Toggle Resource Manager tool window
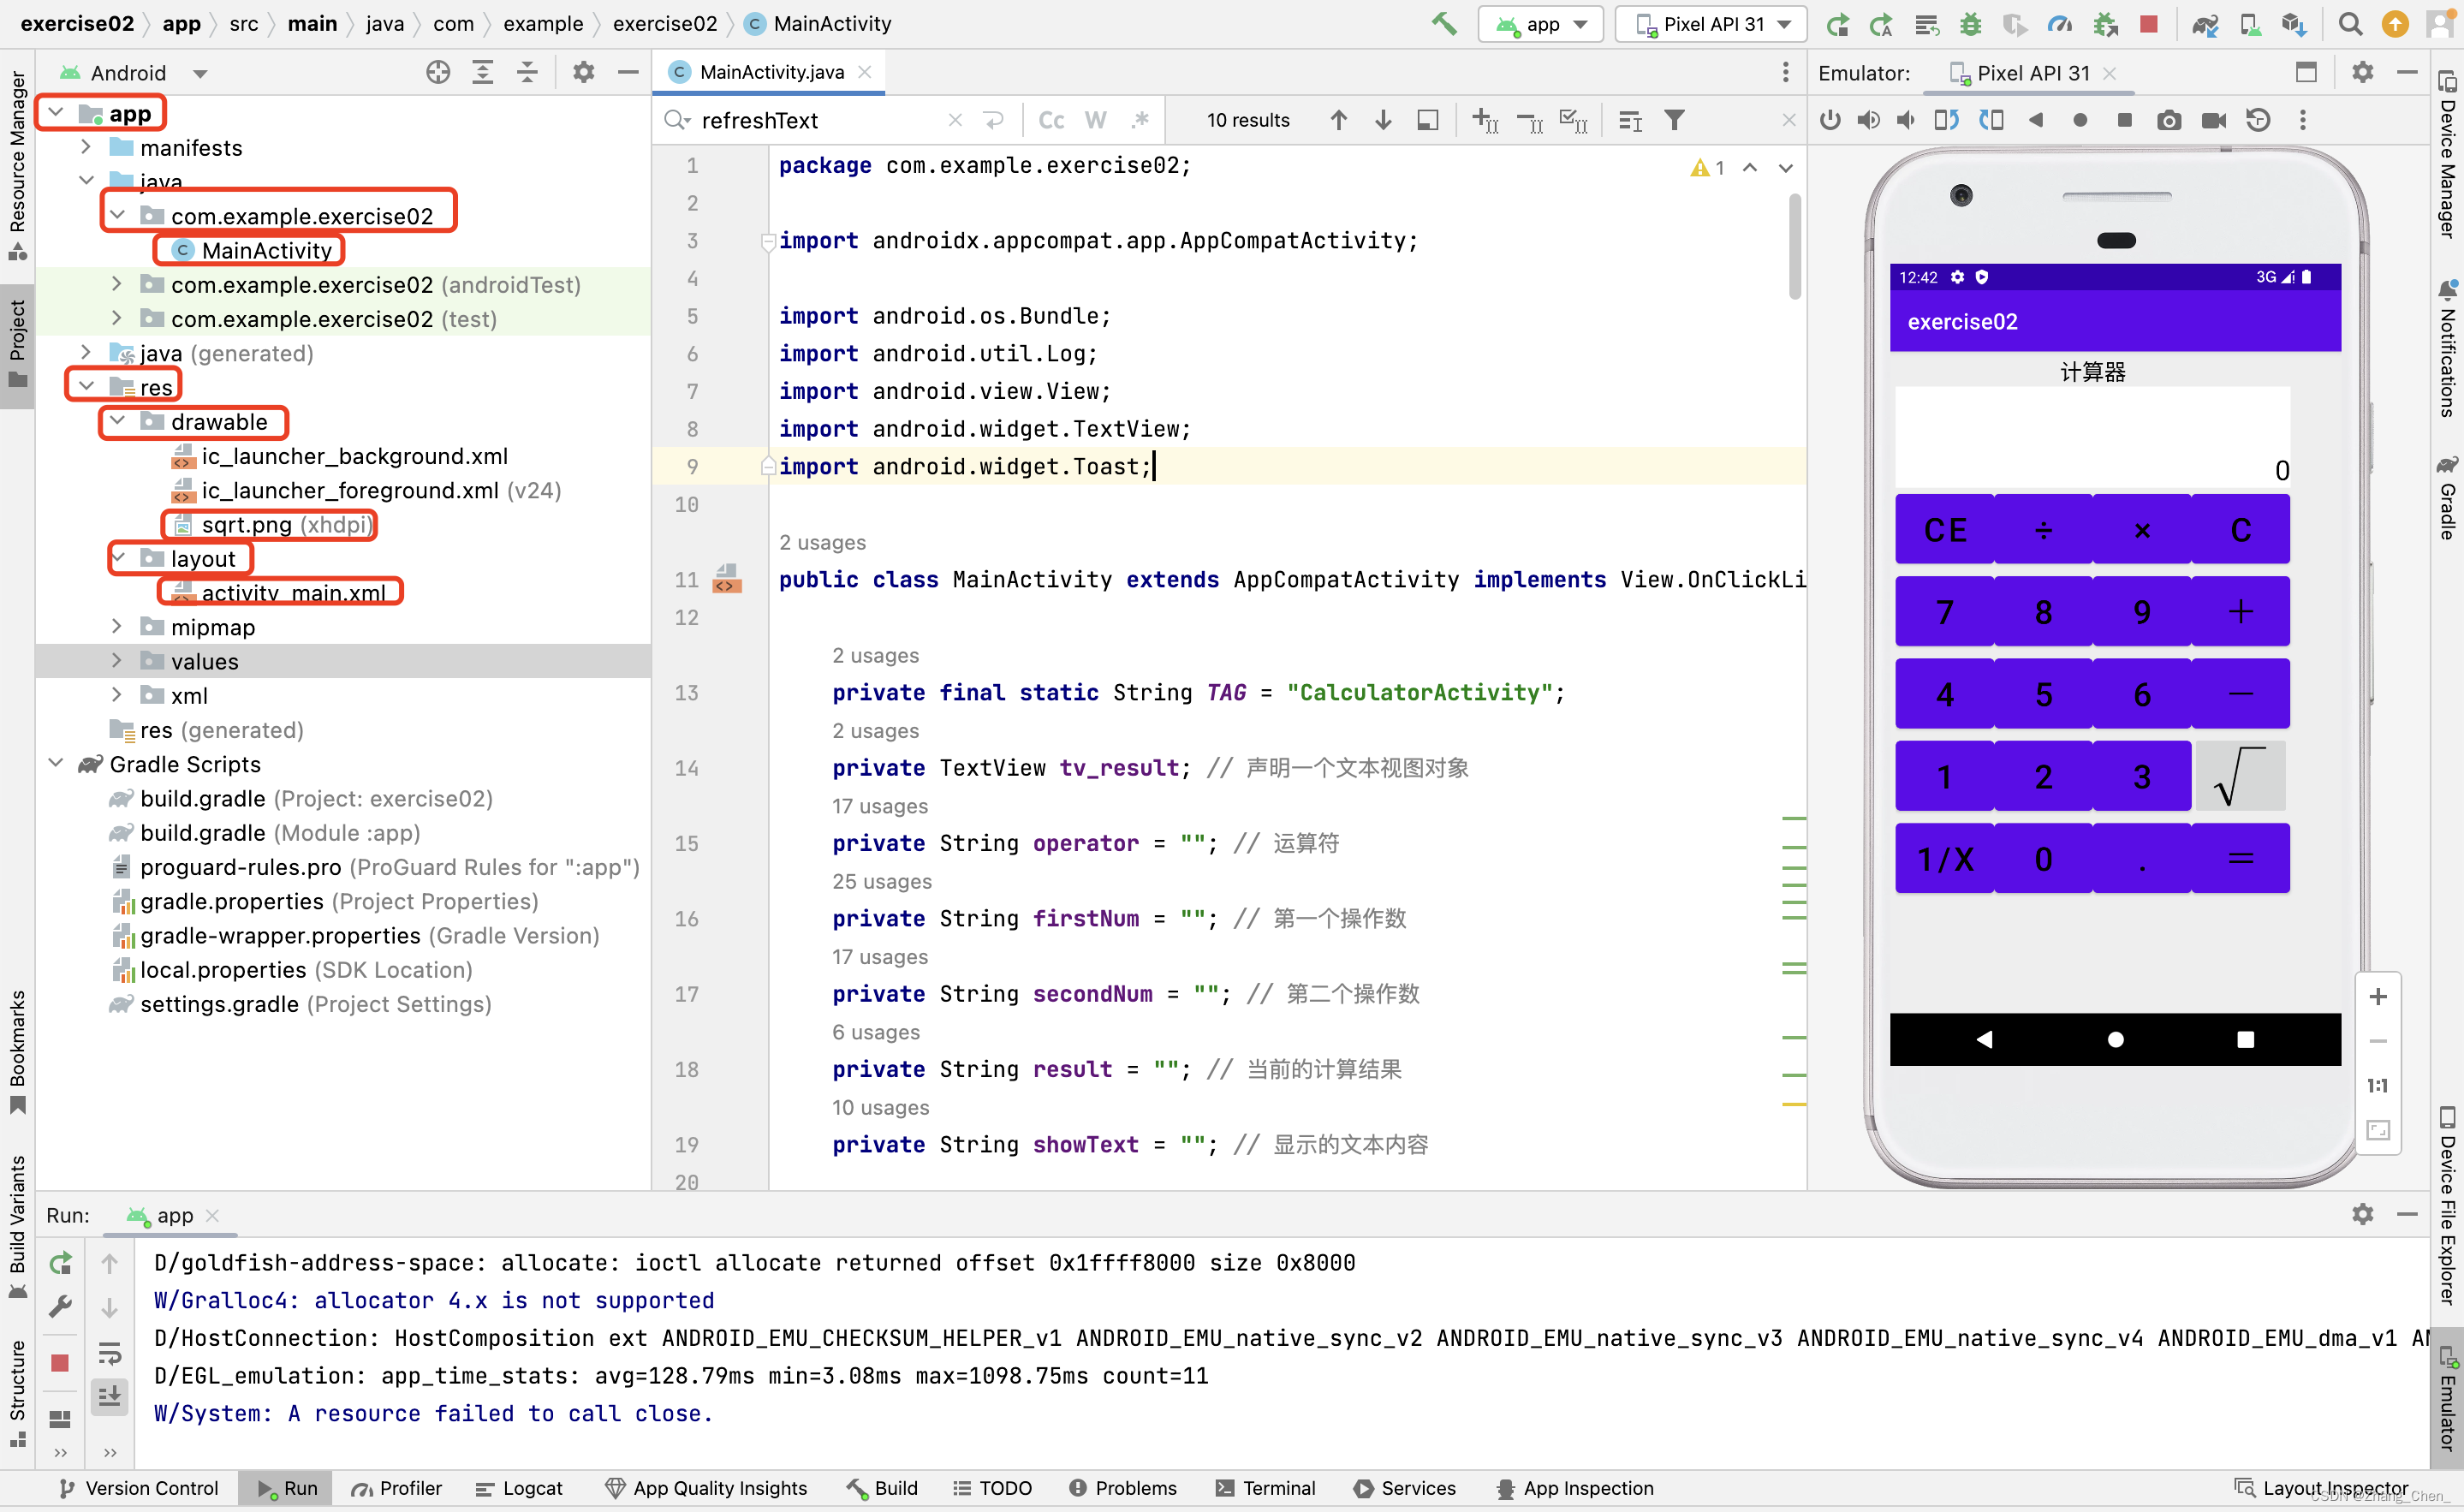2464x1512 pixels. click(x=17, y=165)
